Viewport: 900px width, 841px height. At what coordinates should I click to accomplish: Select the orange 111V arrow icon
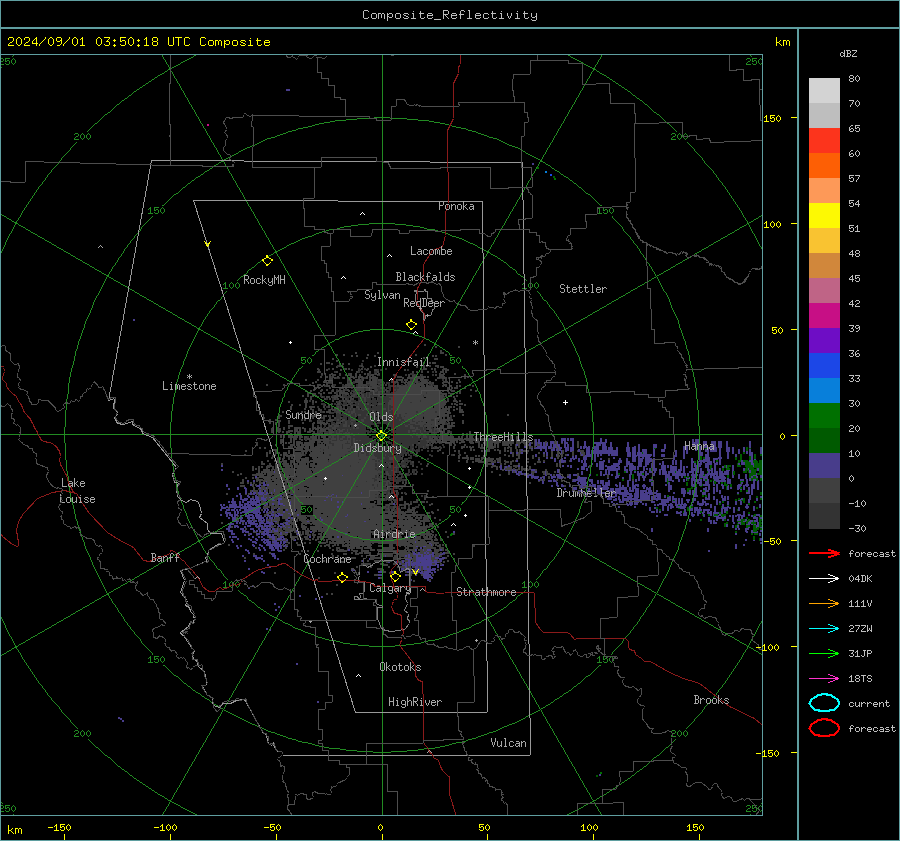coord(824,603)
